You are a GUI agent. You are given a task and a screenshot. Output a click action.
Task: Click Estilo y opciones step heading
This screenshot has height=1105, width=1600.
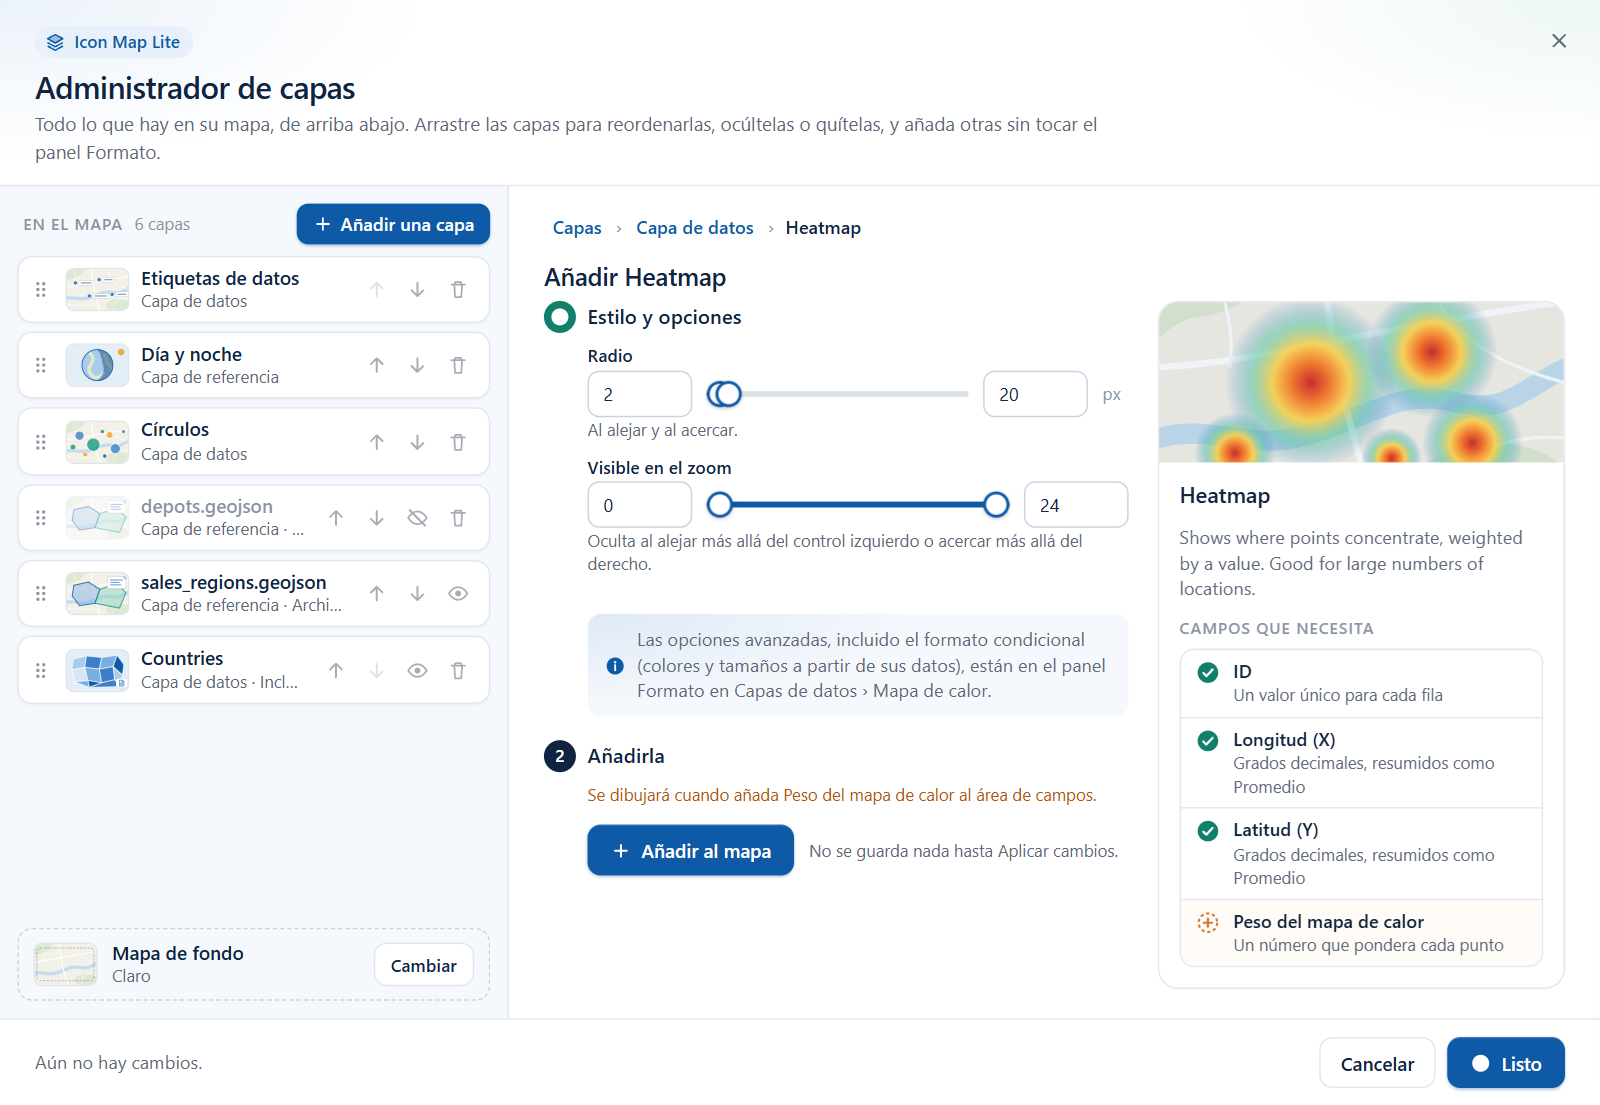(x=664, y=317)
